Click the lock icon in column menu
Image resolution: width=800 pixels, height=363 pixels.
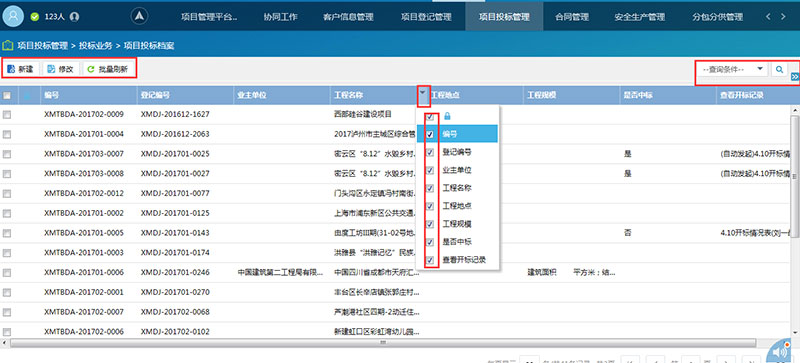pos(447,116)
